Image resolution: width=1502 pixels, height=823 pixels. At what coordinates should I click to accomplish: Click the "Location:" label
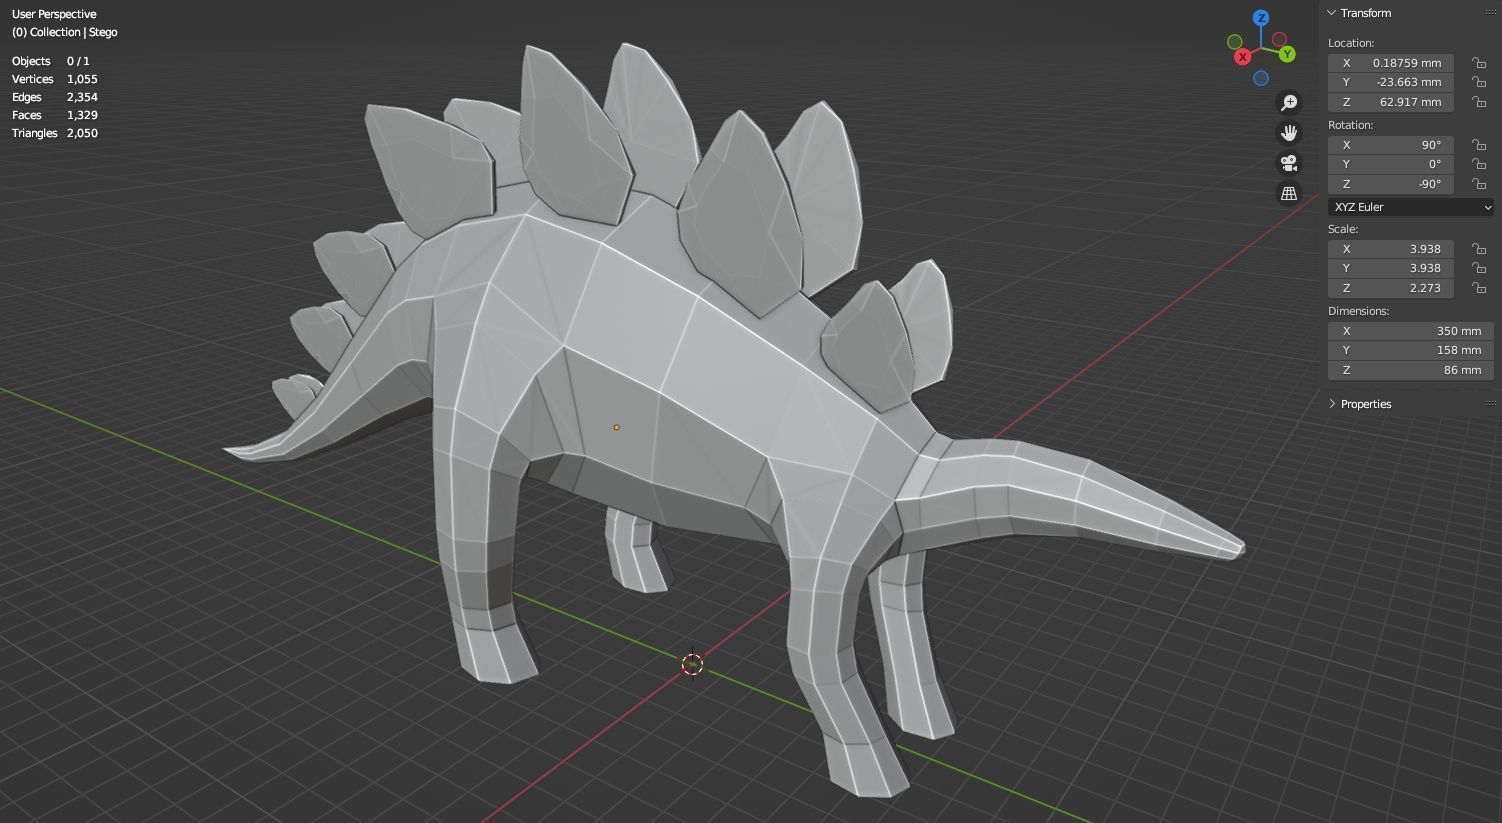coord(1351,43)
